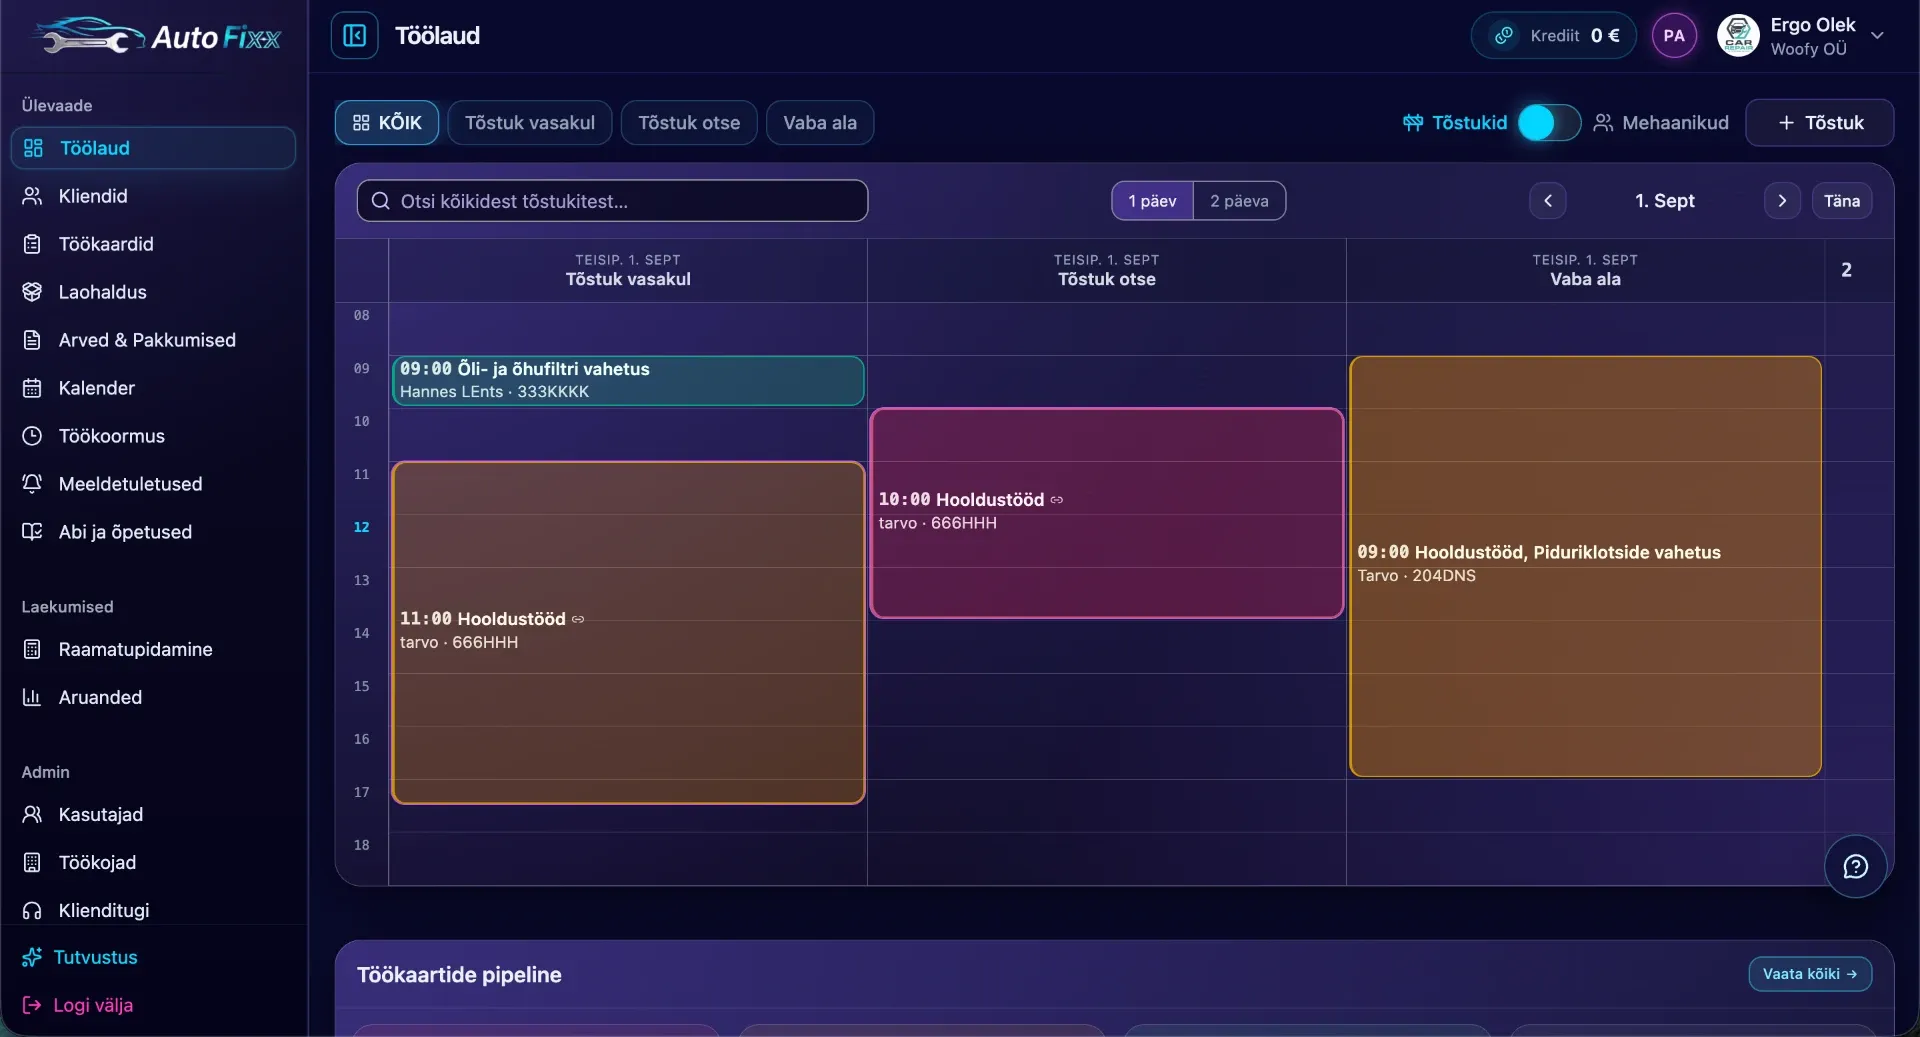Open Töökoormus workload view
The width and height of the screenshot is (1920, 1037).
[153, 436]
